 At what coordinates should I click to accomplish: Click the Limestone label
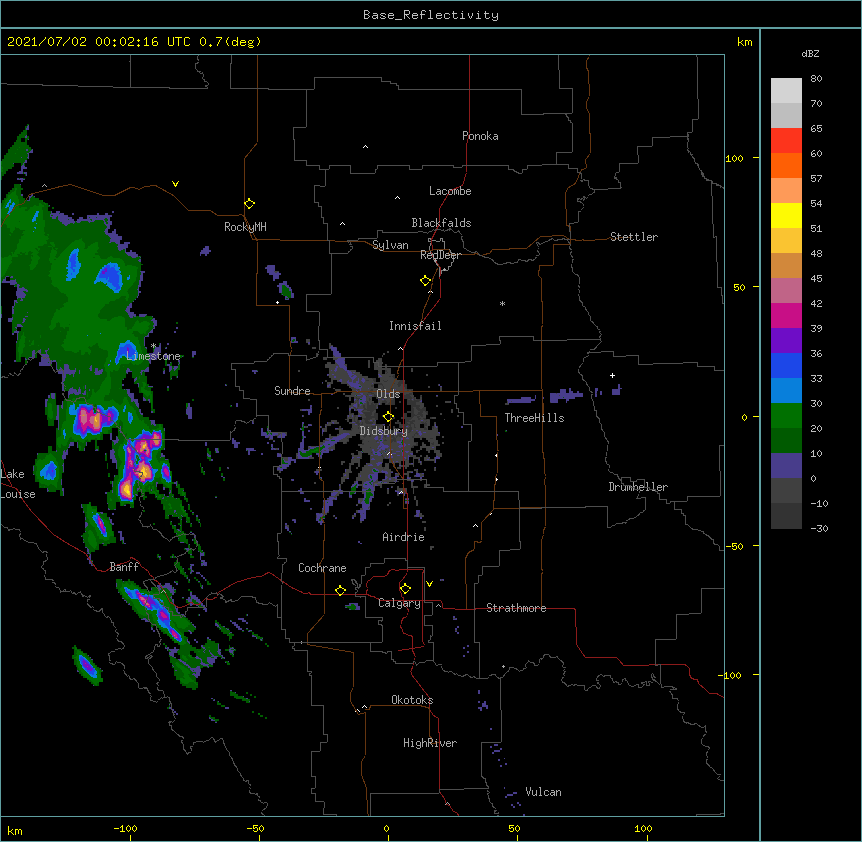153,356
